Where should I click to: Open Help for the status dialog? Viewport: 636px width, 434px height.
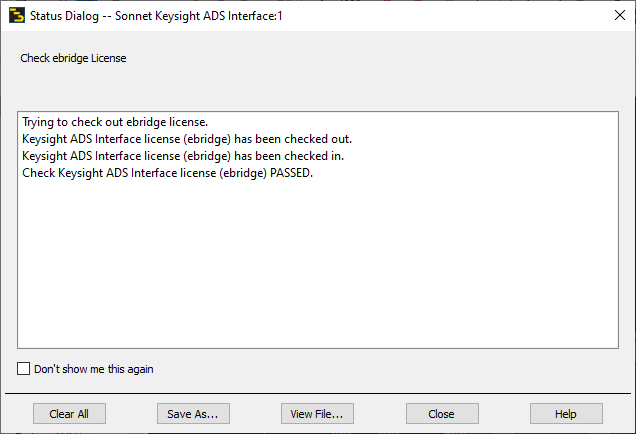pos(566,414)
